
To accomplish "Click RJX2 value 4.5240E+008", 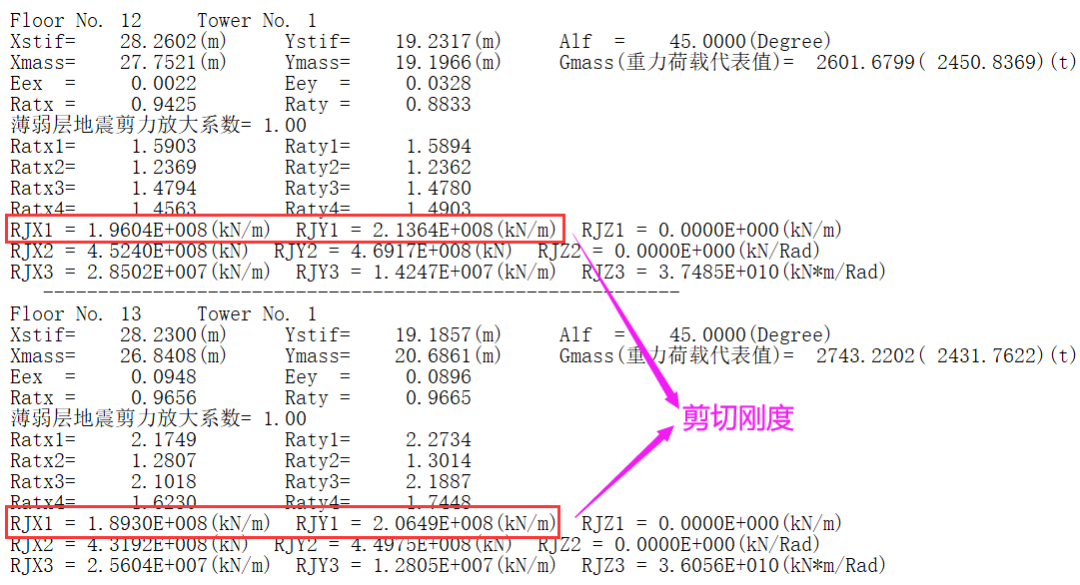I will (147, 251).
